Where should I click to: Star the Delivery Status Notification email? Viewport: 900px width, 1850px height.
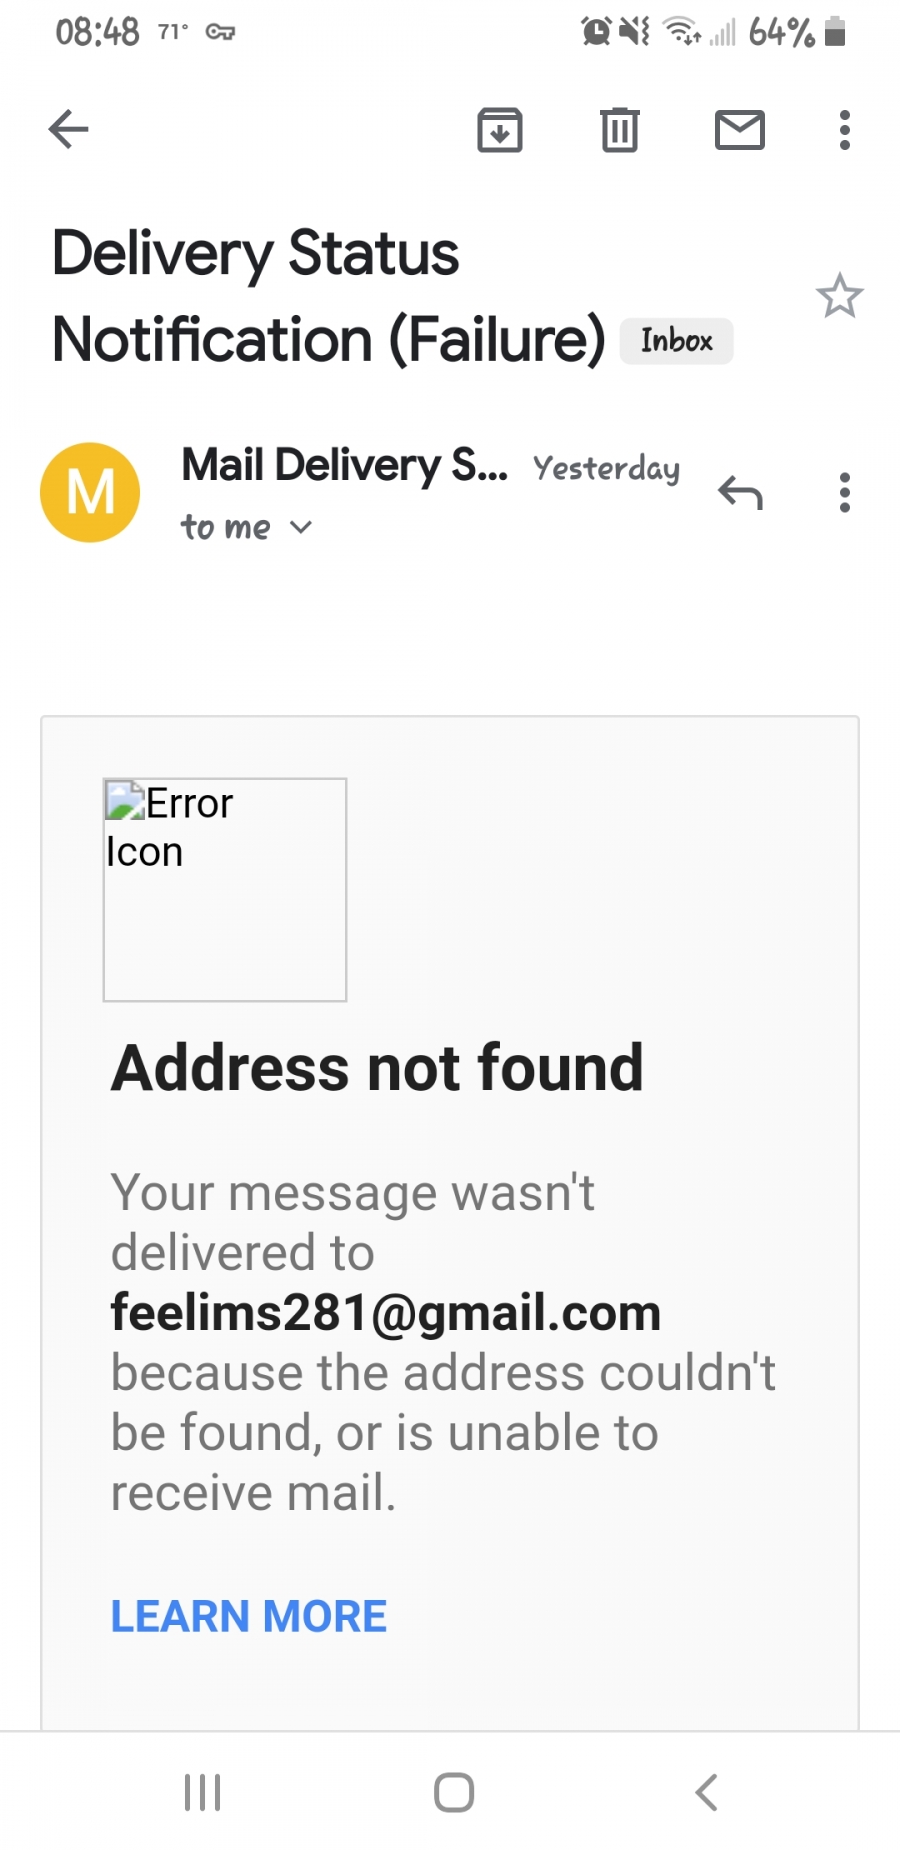pos(839,296)
